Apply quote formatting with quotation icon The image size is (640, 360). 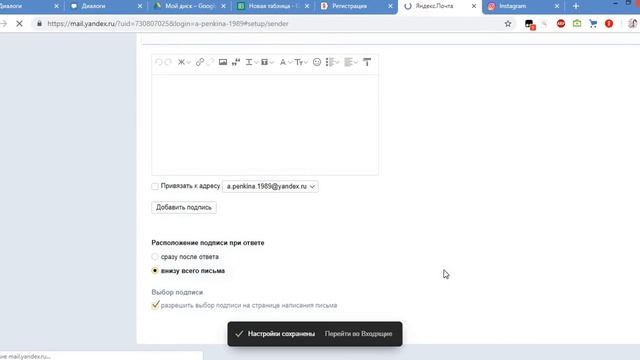click(236, 62)
